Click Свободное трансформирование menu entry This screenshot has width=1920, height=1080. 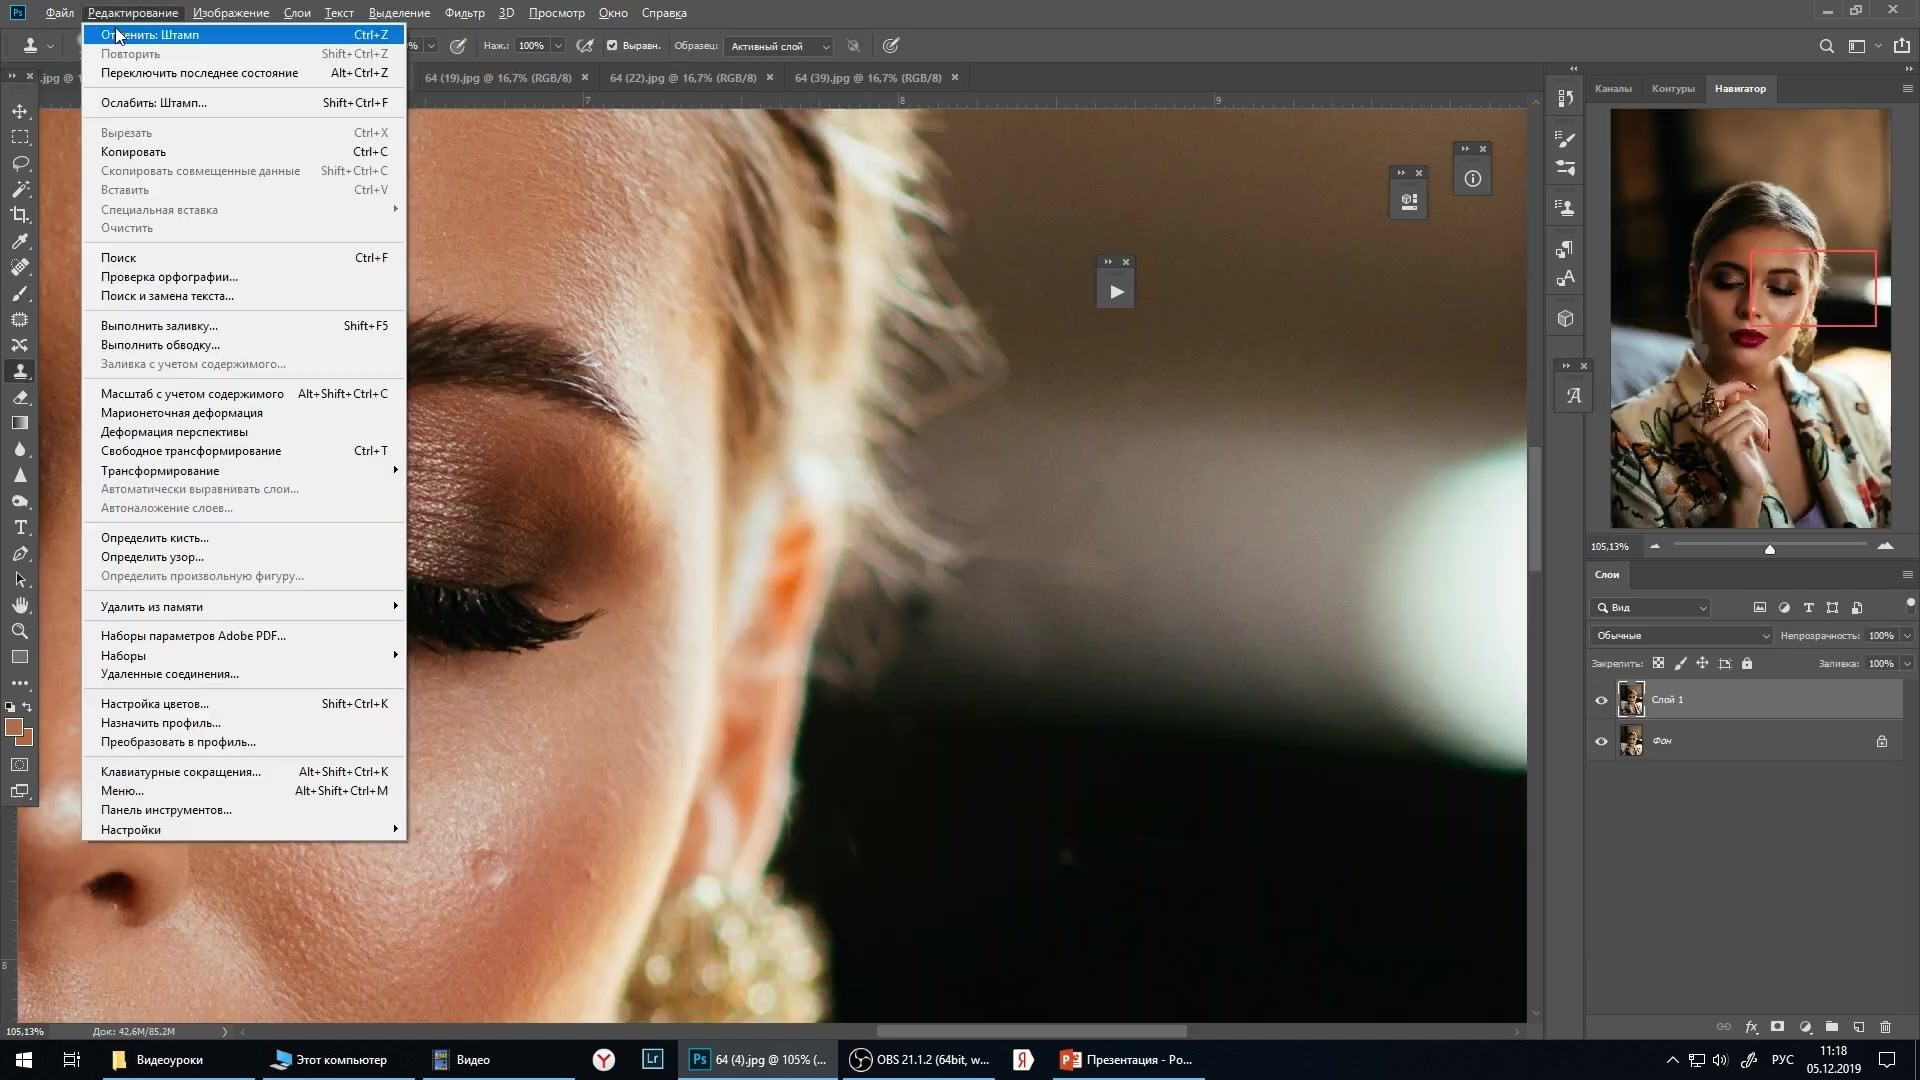191,451
